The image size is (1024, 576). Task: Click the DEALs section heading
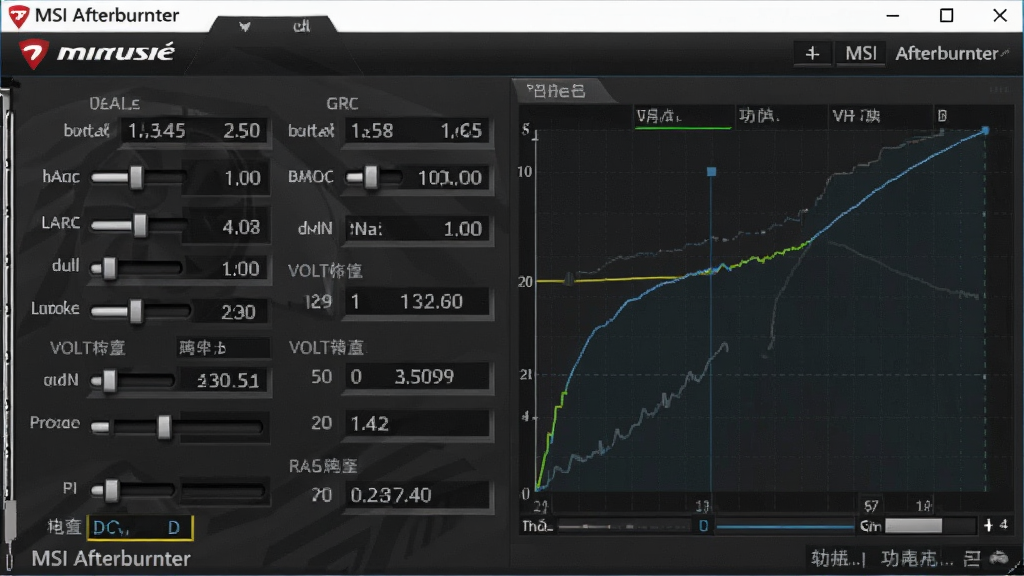coord(114,104)
